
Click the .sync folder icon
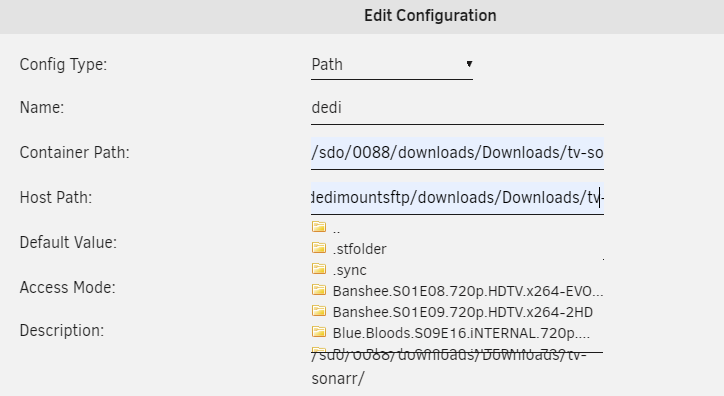point(319,269)
